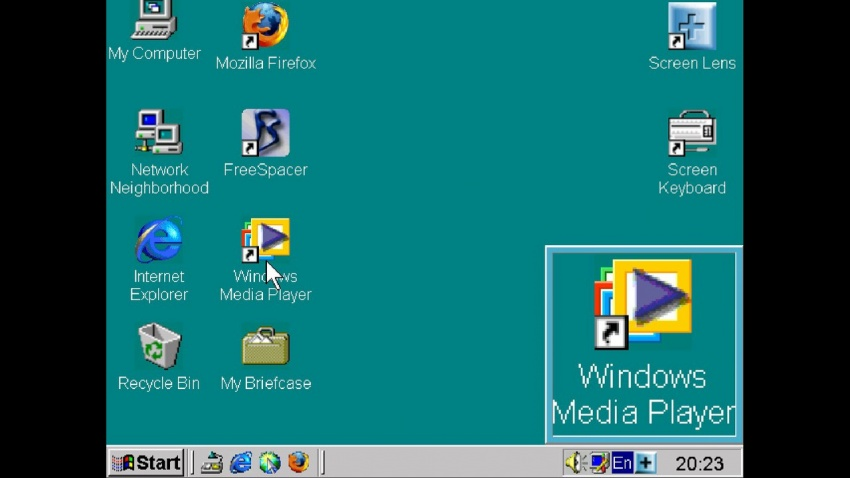
Task: Click the volume speaker icon in the system tray
Action: coord(575,462)
